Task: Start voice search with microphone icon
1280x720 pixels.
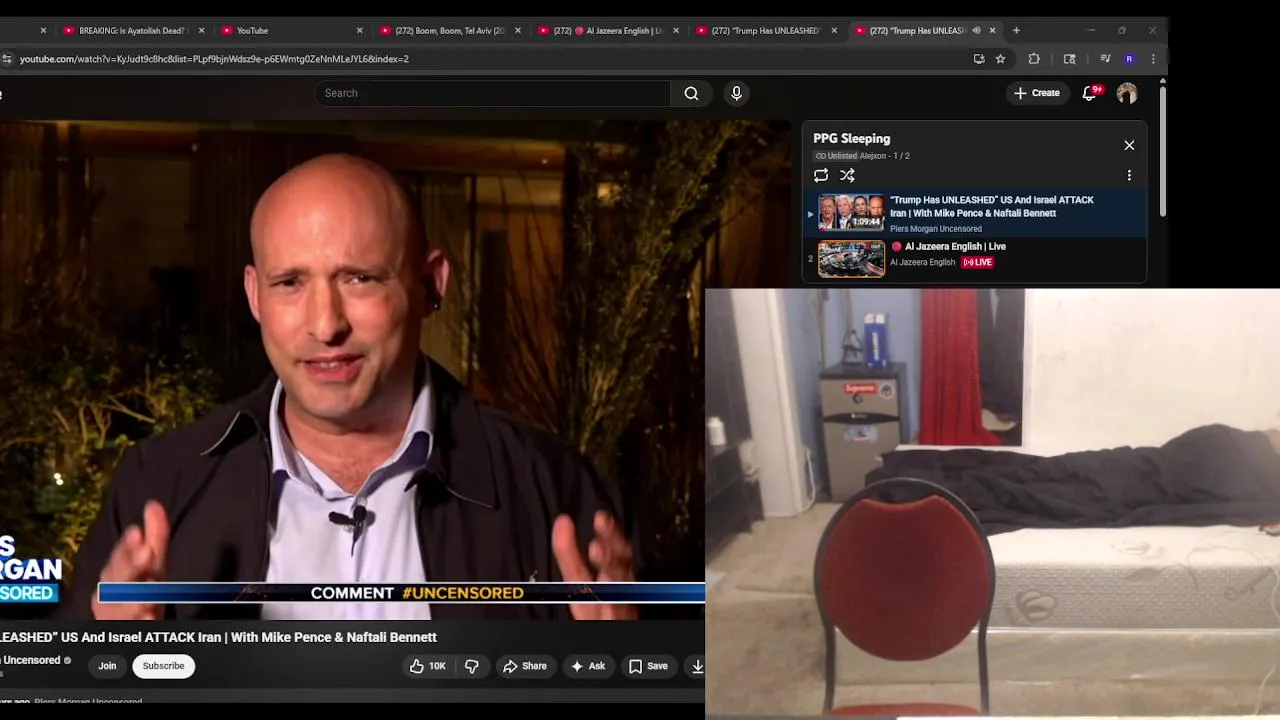Action: pos(736,93)
